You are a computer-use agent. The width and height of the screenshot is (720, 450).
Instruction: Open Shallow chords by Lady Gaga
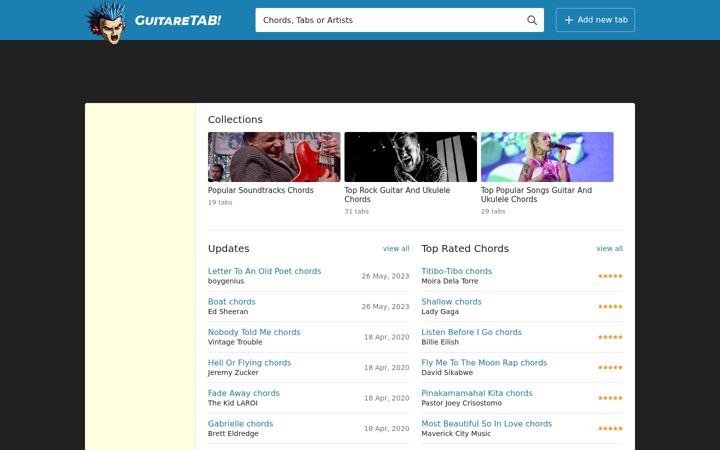click(x=451, y=302)
